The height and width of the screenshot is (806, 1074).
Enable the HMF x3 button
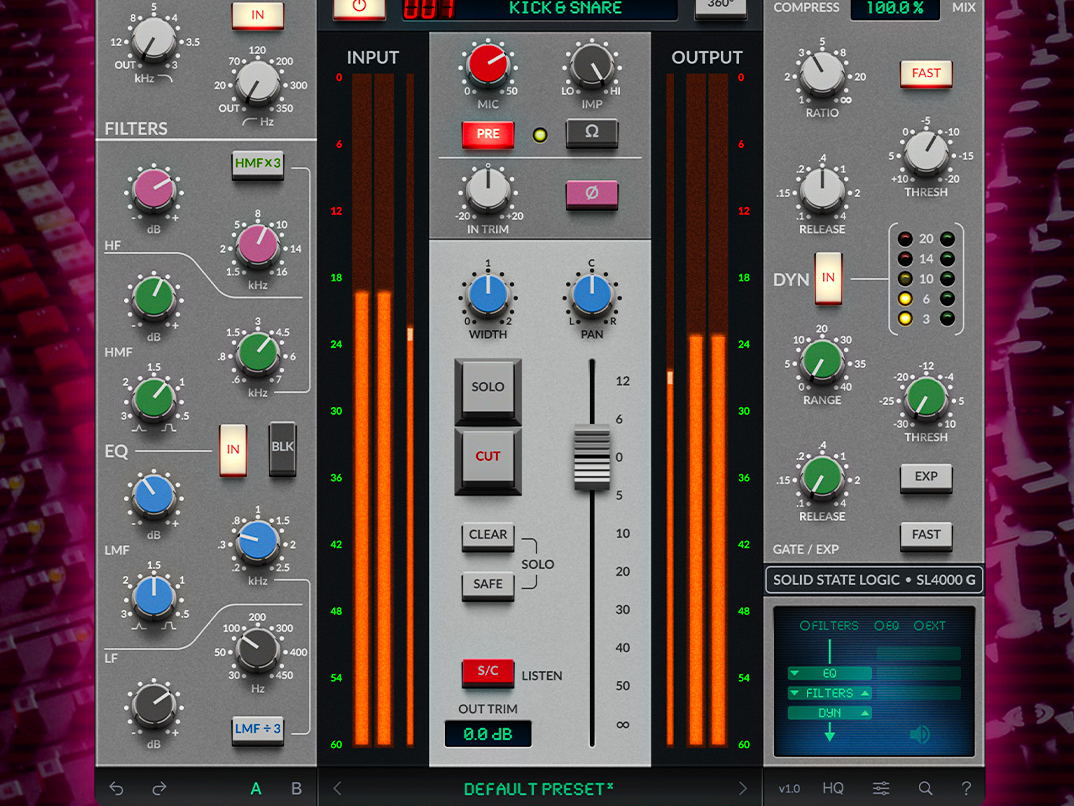coord(258,164)
